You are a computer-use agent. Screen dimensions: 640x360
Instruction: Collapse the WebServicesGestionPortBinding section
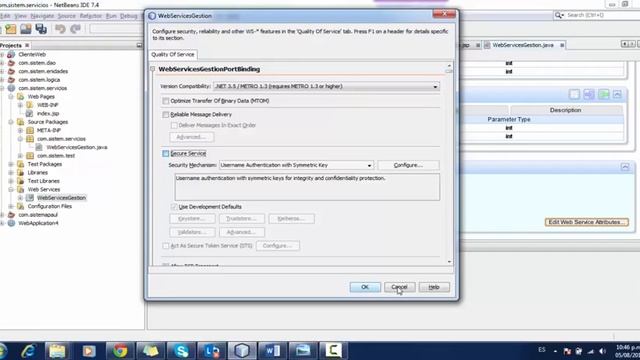(153, 69)
